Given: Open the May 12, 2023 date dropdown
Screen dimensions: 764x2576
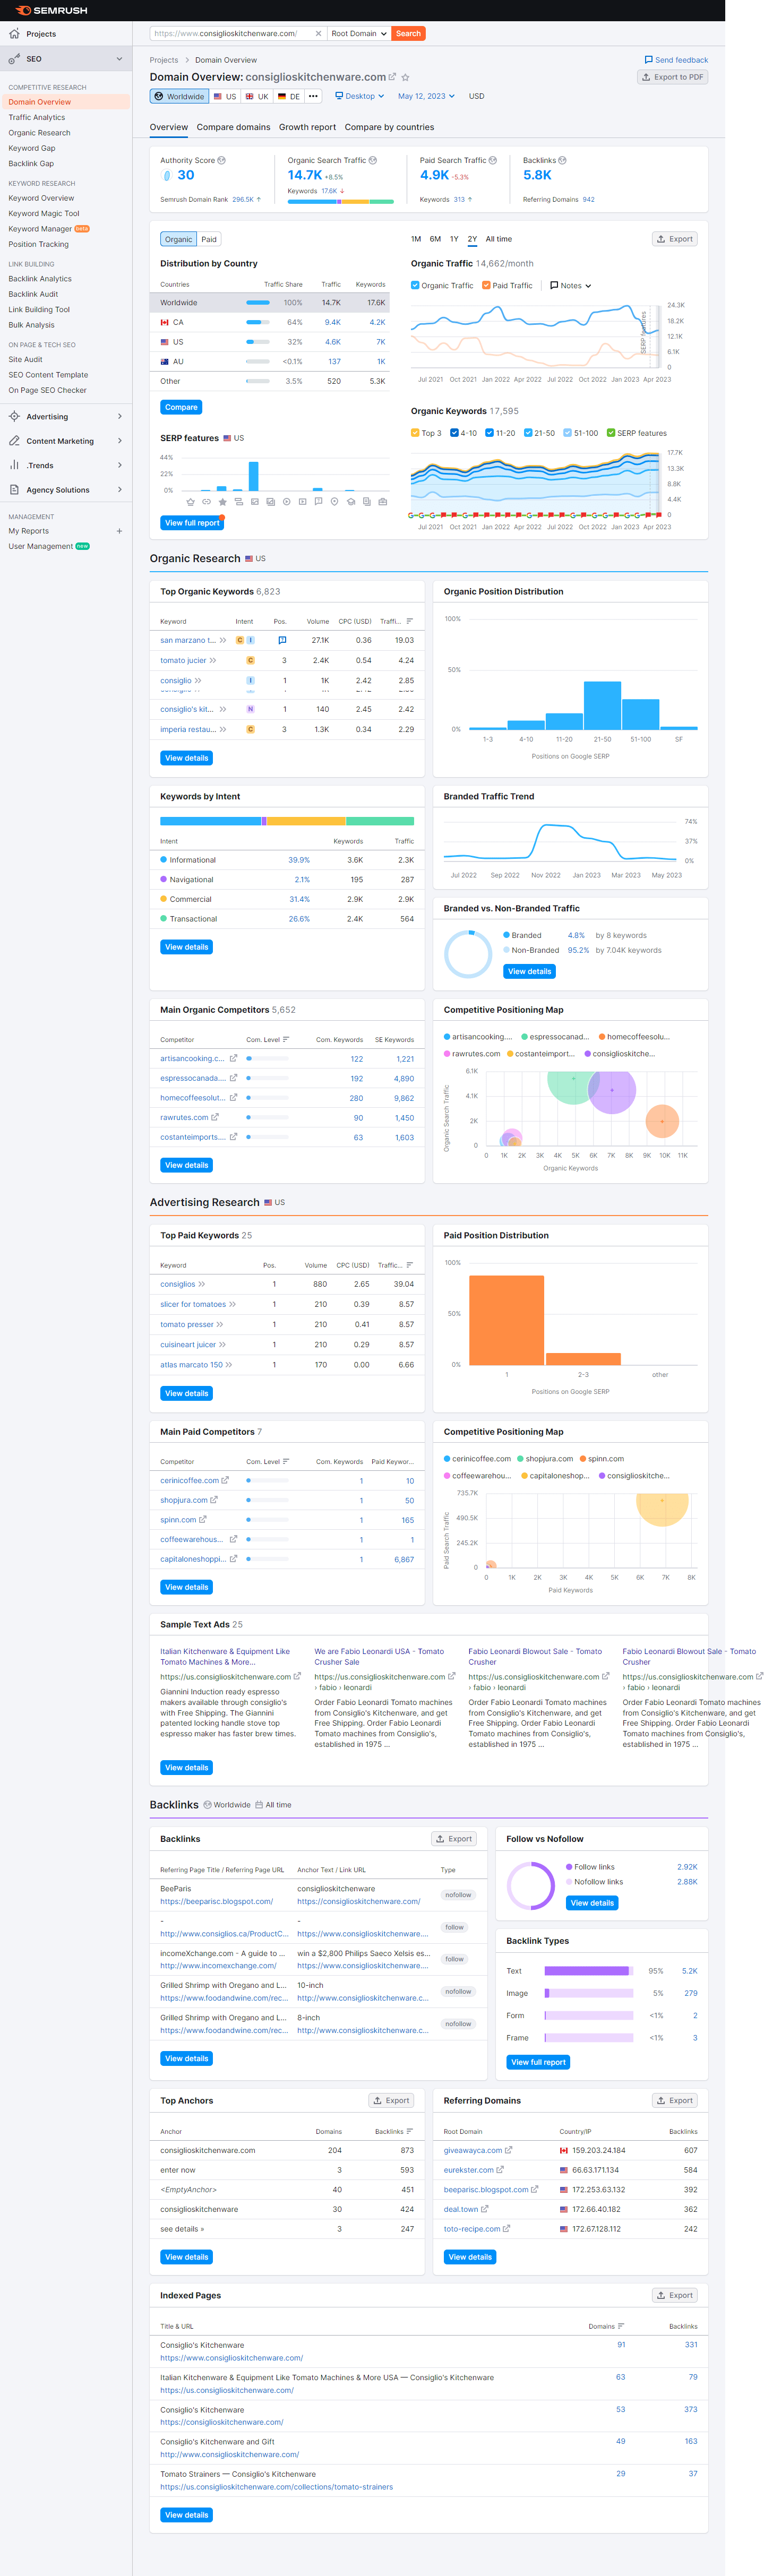Looking at the screenshot, I should (426, 97).
